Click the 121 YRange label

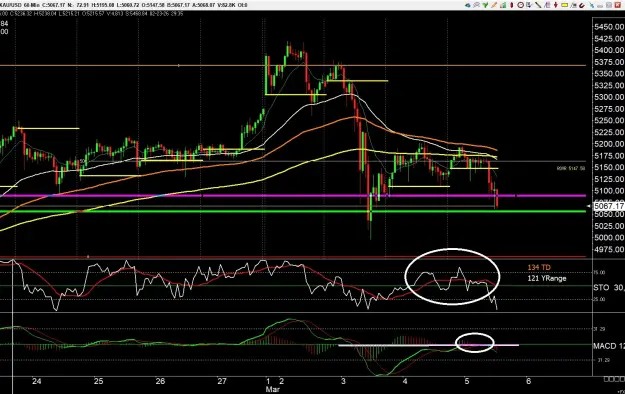[x=546, y=278]
